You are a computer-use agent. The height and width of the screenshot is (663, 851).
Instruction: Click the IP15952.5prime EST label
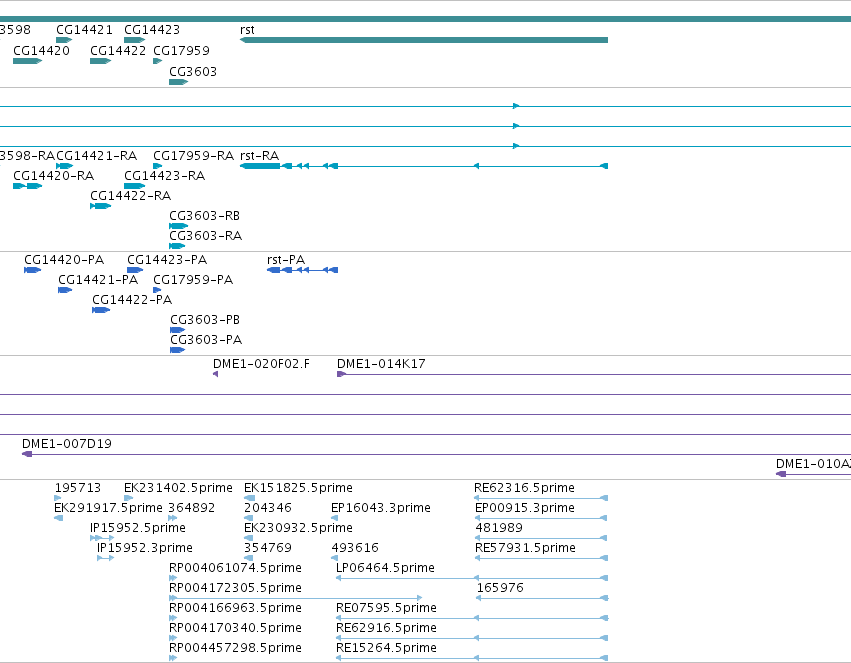coord(138,528)
